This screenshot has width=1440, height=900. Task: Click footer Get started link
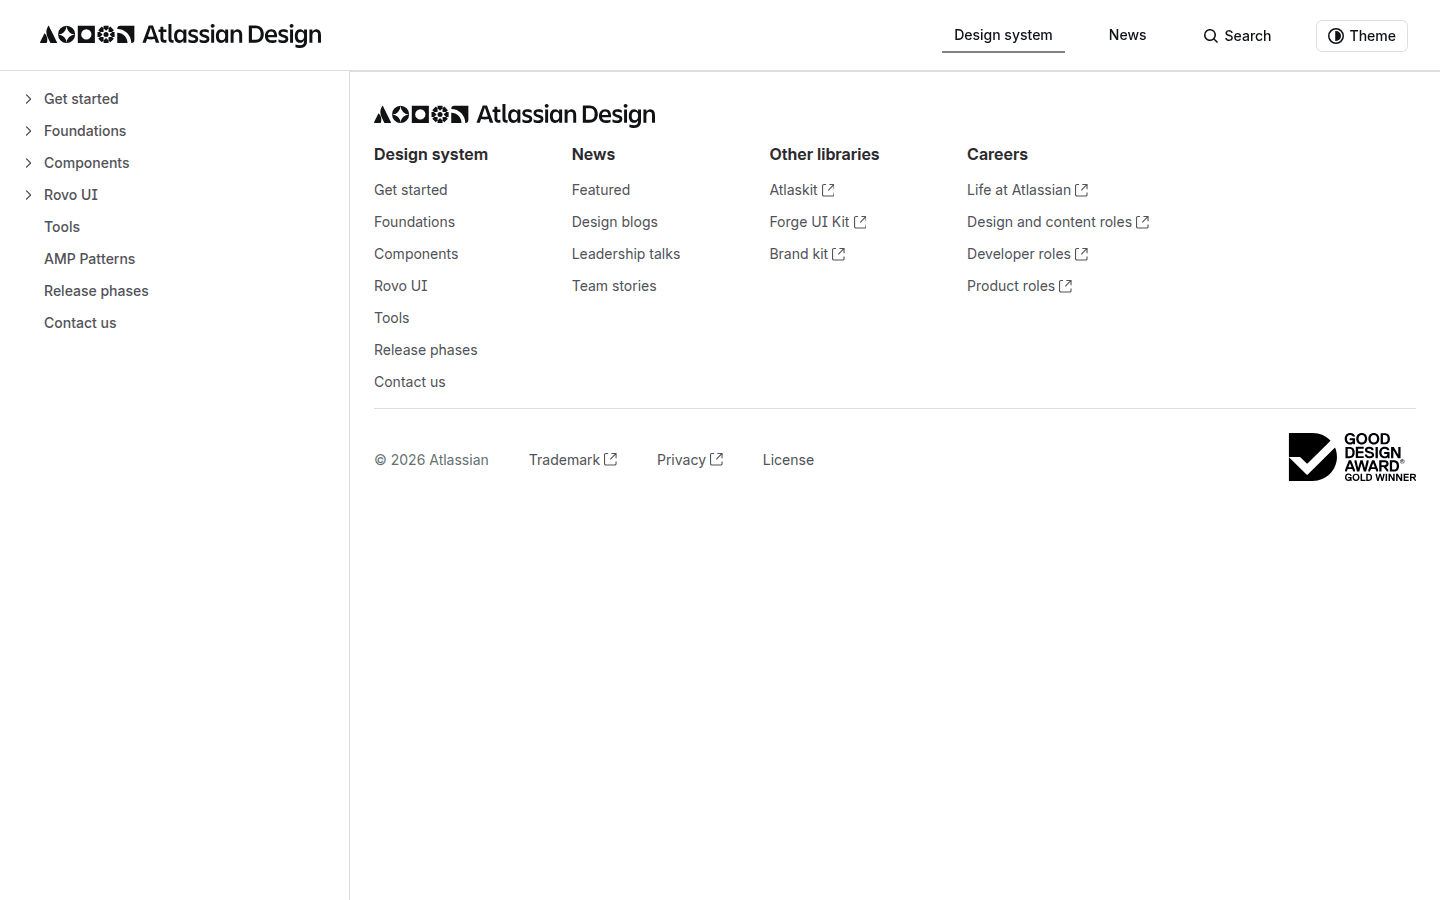point(411,190)
